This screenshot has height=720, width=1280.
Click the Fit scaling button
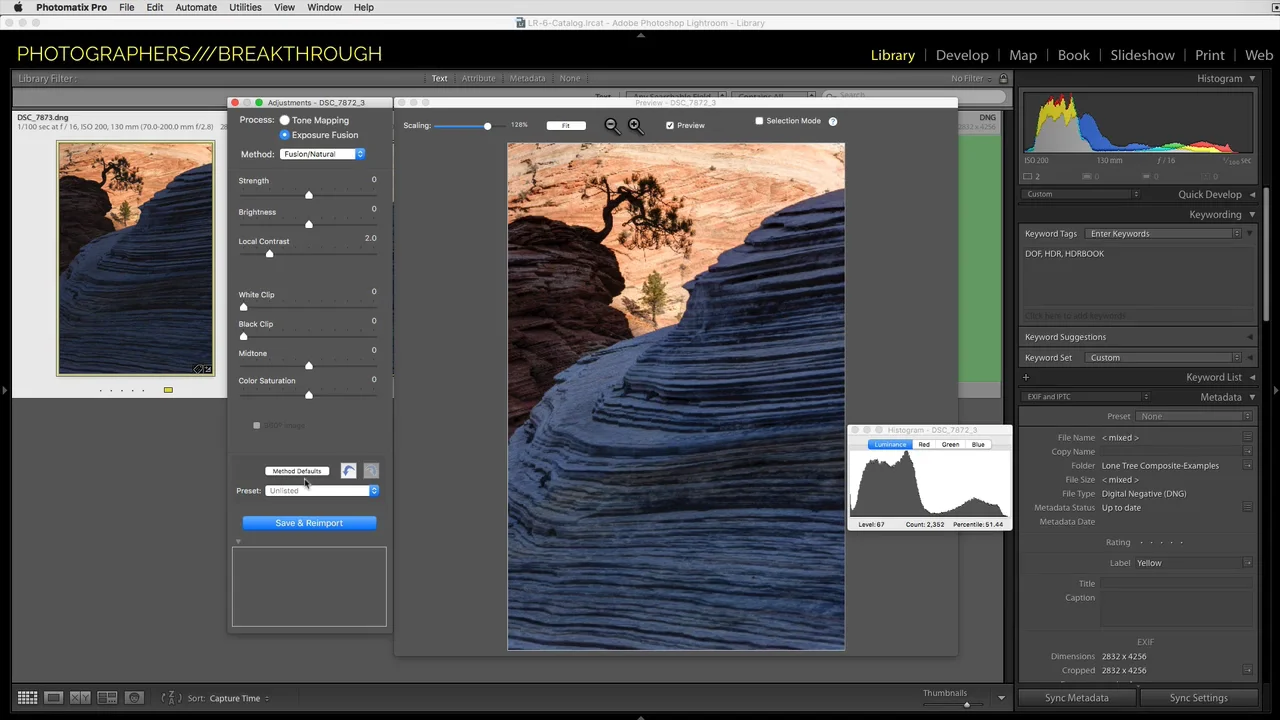566,126
